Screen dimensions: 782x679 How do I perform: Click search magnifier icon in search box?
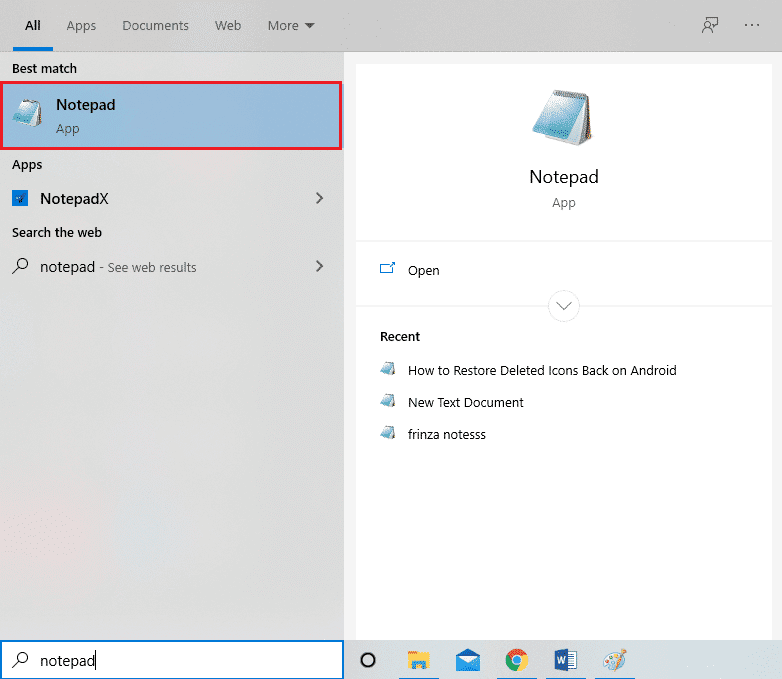click(x=20, y=660)
